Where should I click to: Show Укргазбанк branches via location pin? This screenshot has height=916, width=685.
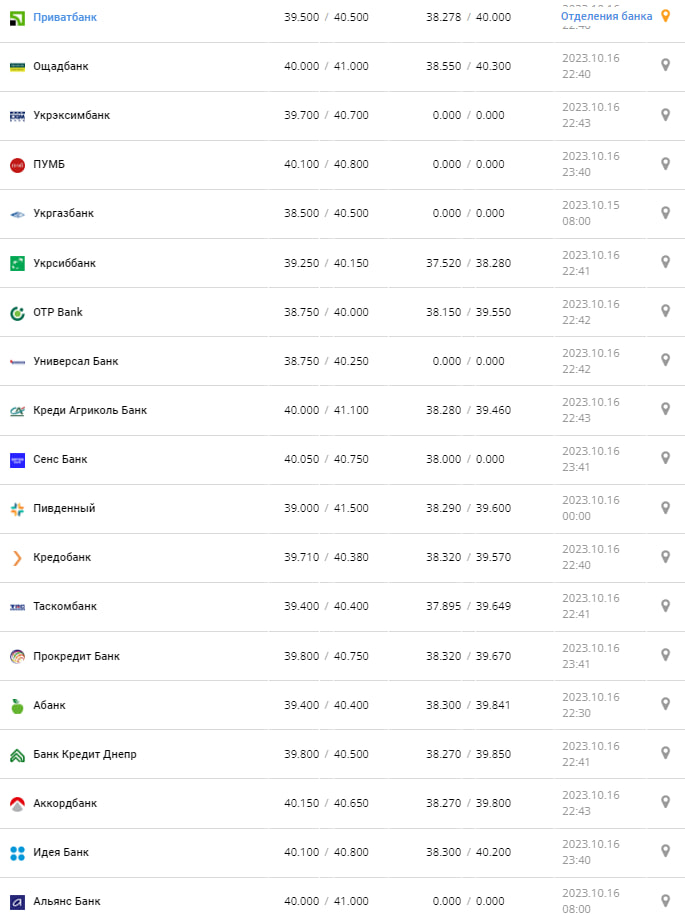point(665,213)
